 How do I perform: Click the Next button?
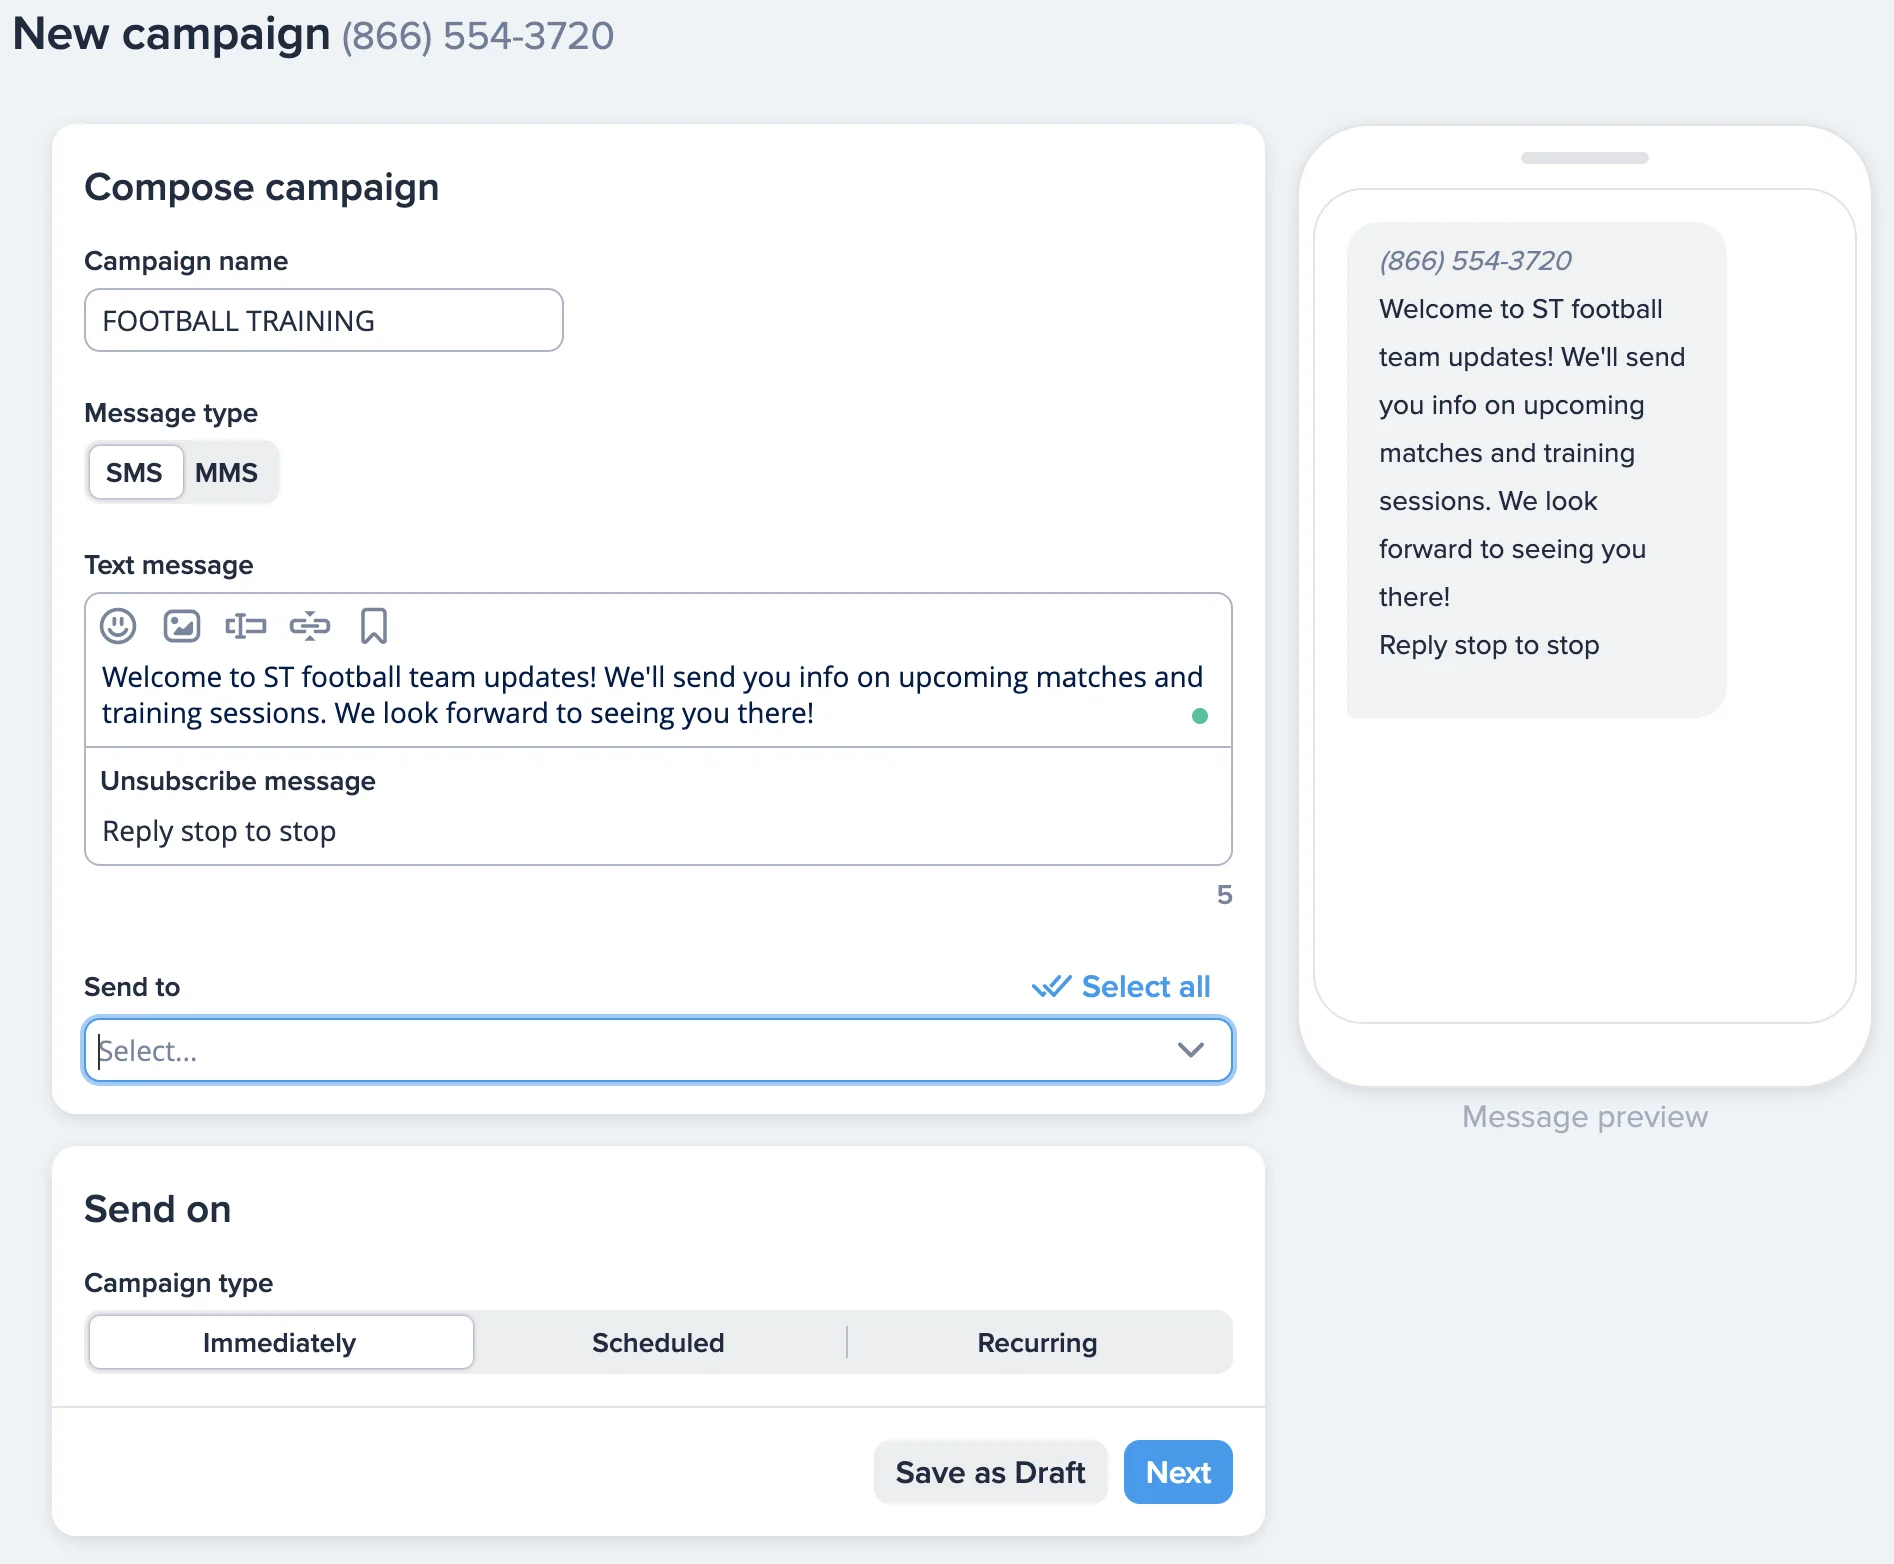[x=1177, y=1471]
